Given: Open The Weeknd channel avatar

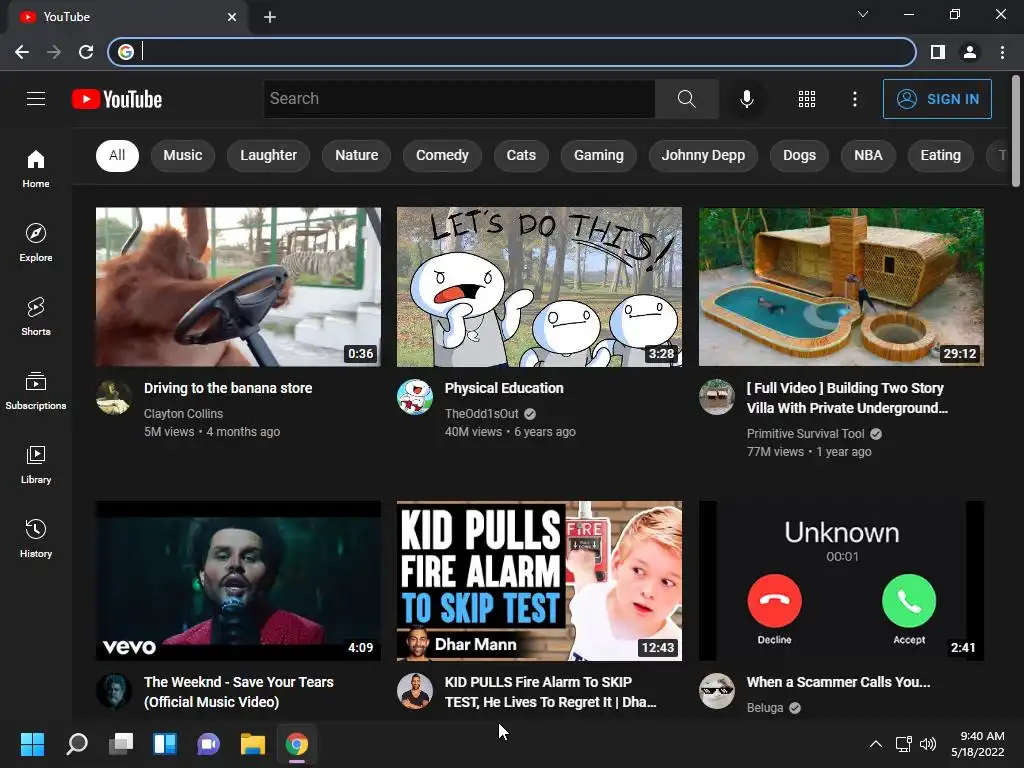Looking at the screenshot, I should click(x=114, y=691).
